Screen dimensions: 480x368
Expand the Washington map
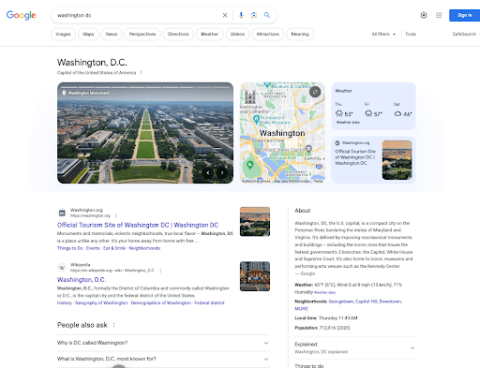point(315,92)
